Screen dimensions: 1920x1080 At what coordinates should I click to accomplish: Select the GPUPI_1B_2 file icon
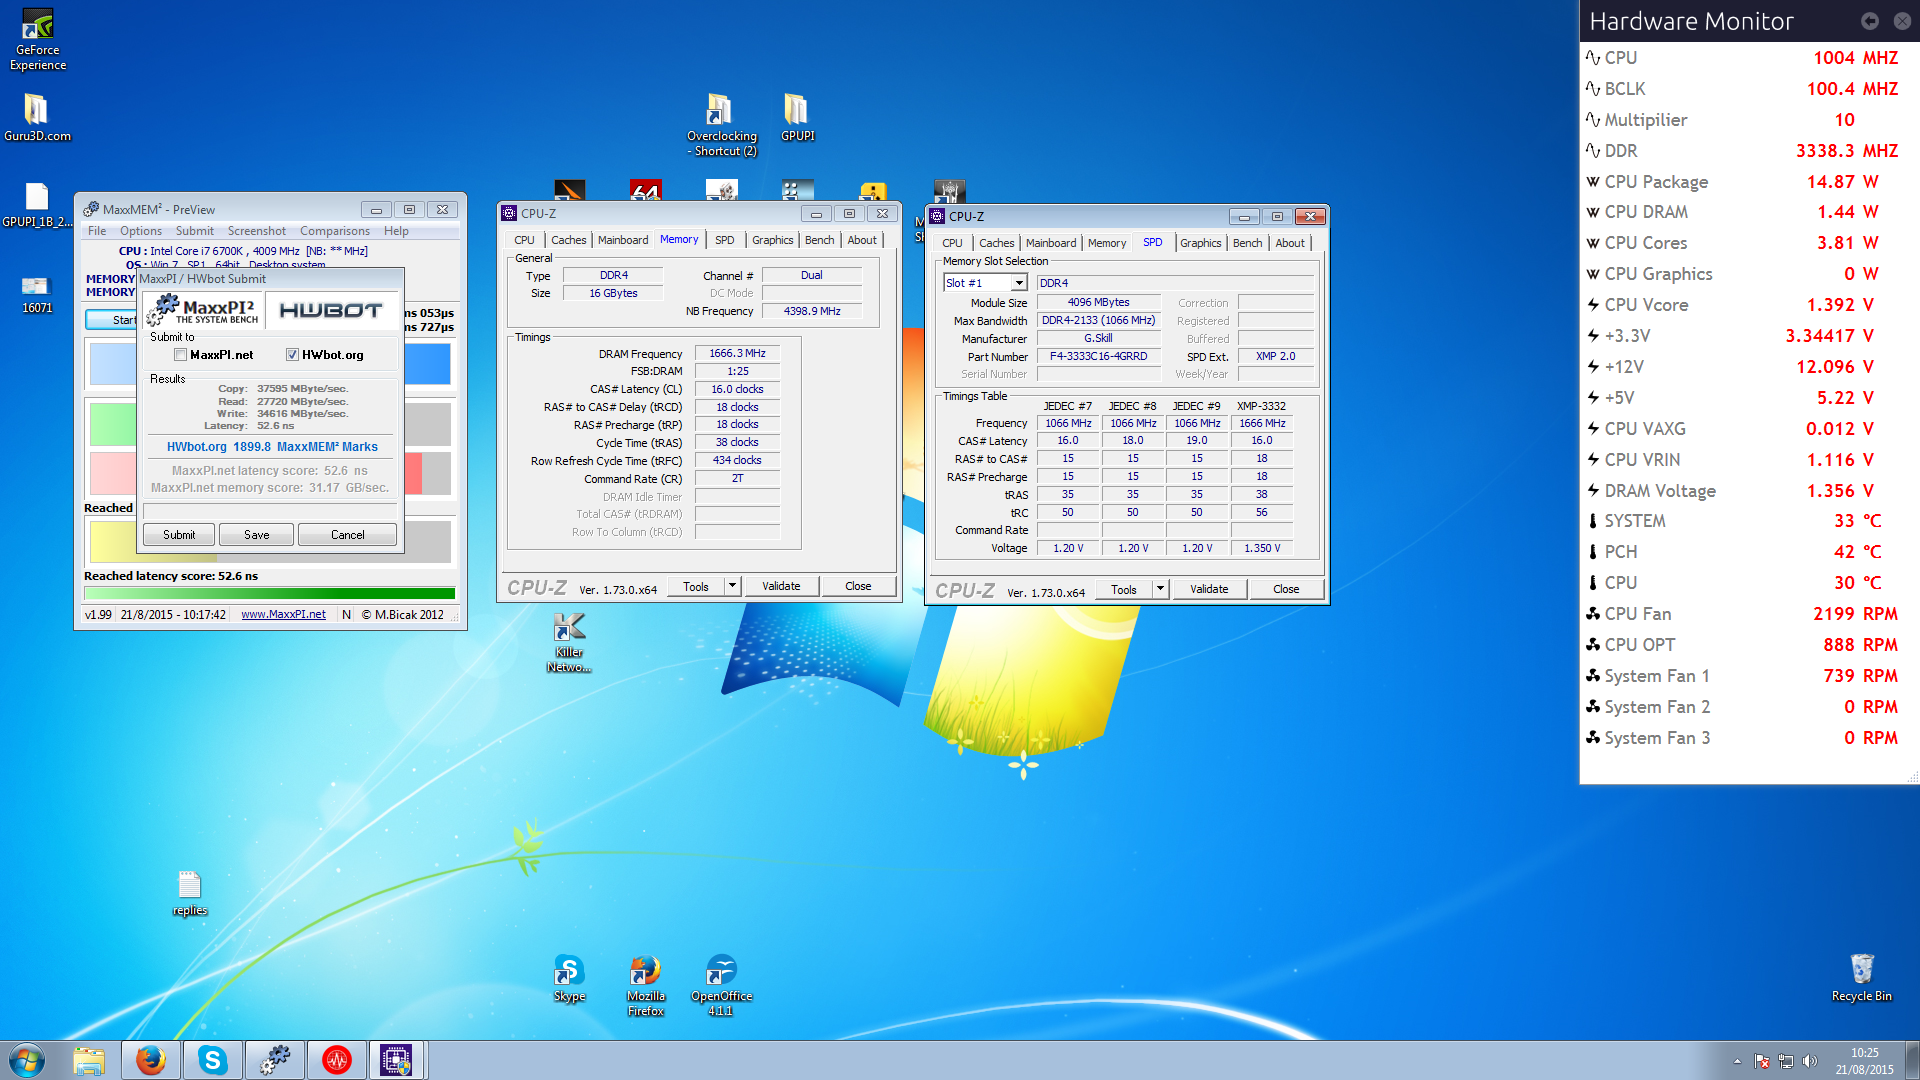click(37, 205)
